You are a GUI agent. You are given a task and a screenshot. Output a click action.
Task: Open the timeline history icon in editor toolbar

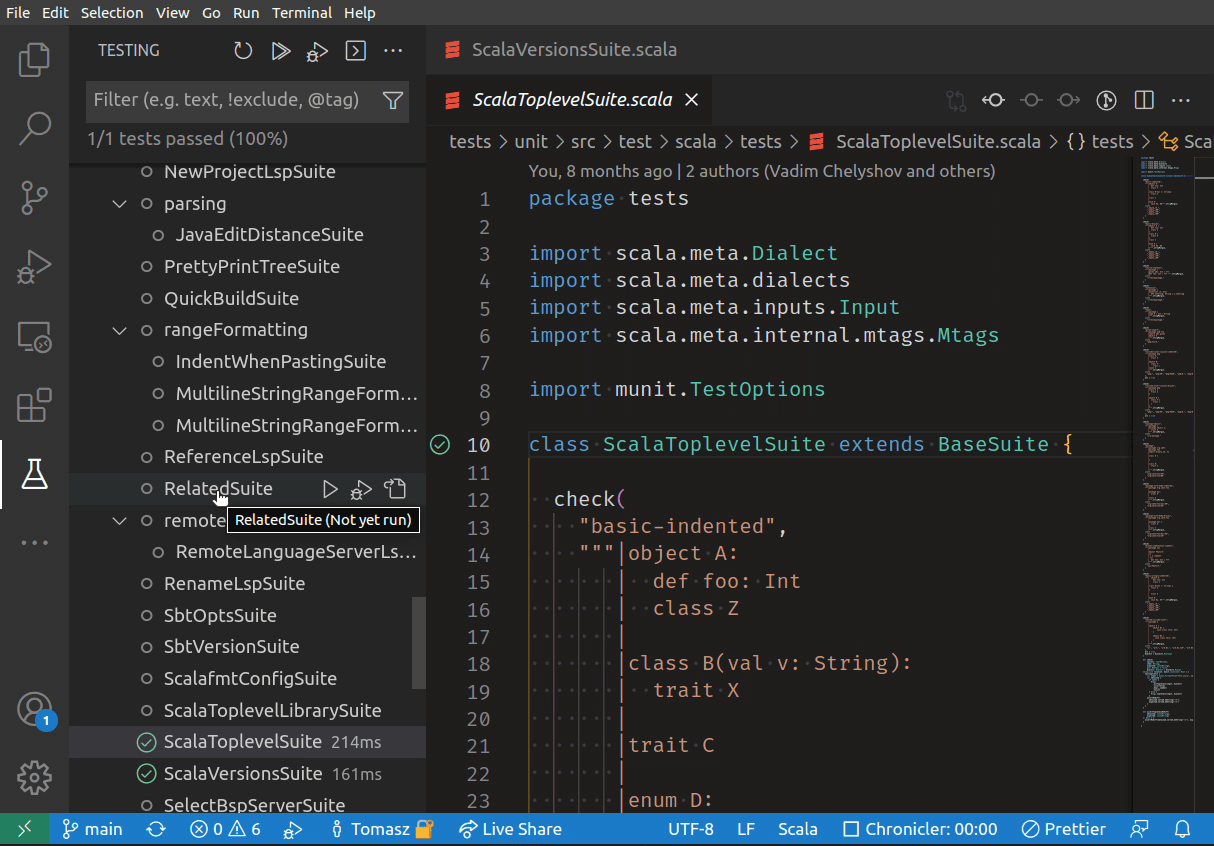[x=1106, y=100]
